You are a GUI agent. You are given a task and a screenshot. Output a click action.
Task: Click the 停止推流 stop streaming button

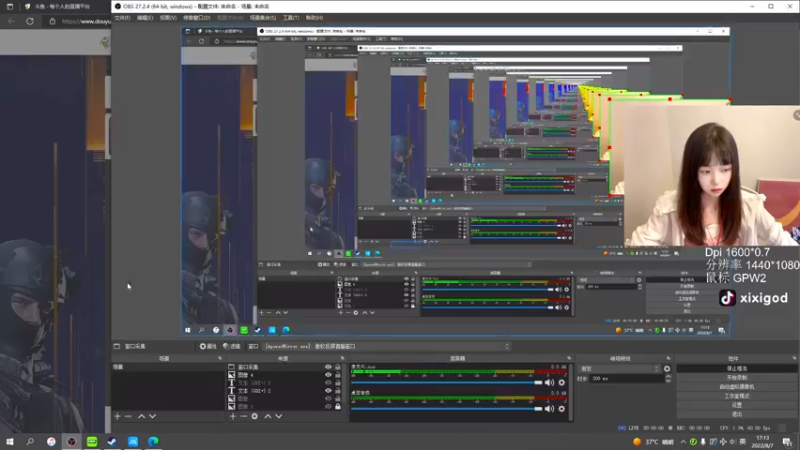tap(737, 368)
